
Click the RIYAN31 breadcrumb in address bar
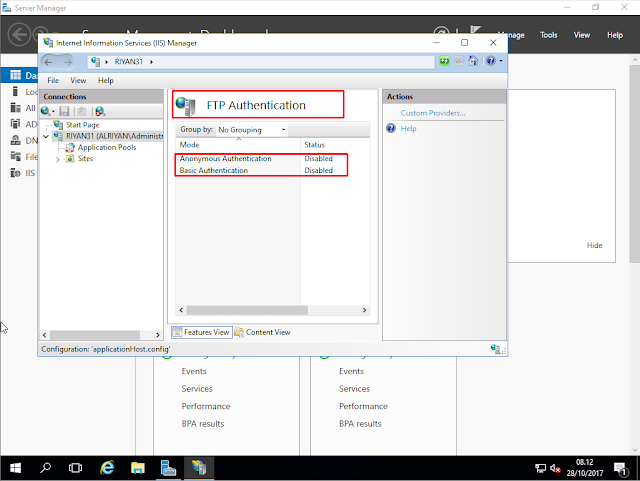[129, 62]
